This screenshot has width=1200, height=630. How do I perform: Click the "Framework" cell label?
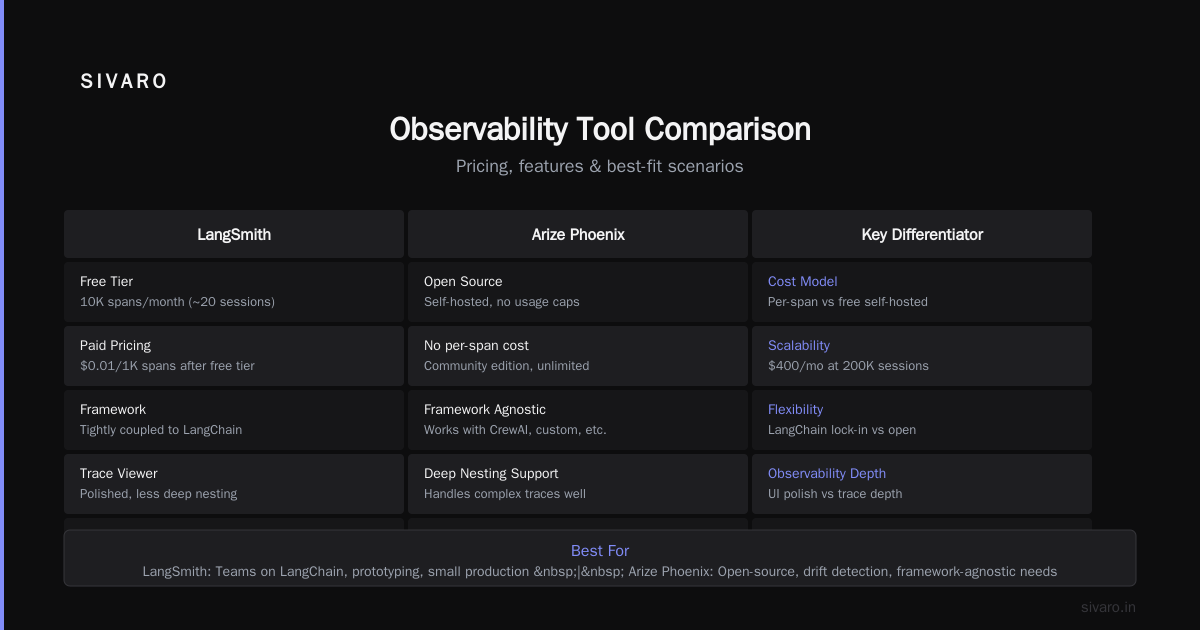tap(113, 410)
